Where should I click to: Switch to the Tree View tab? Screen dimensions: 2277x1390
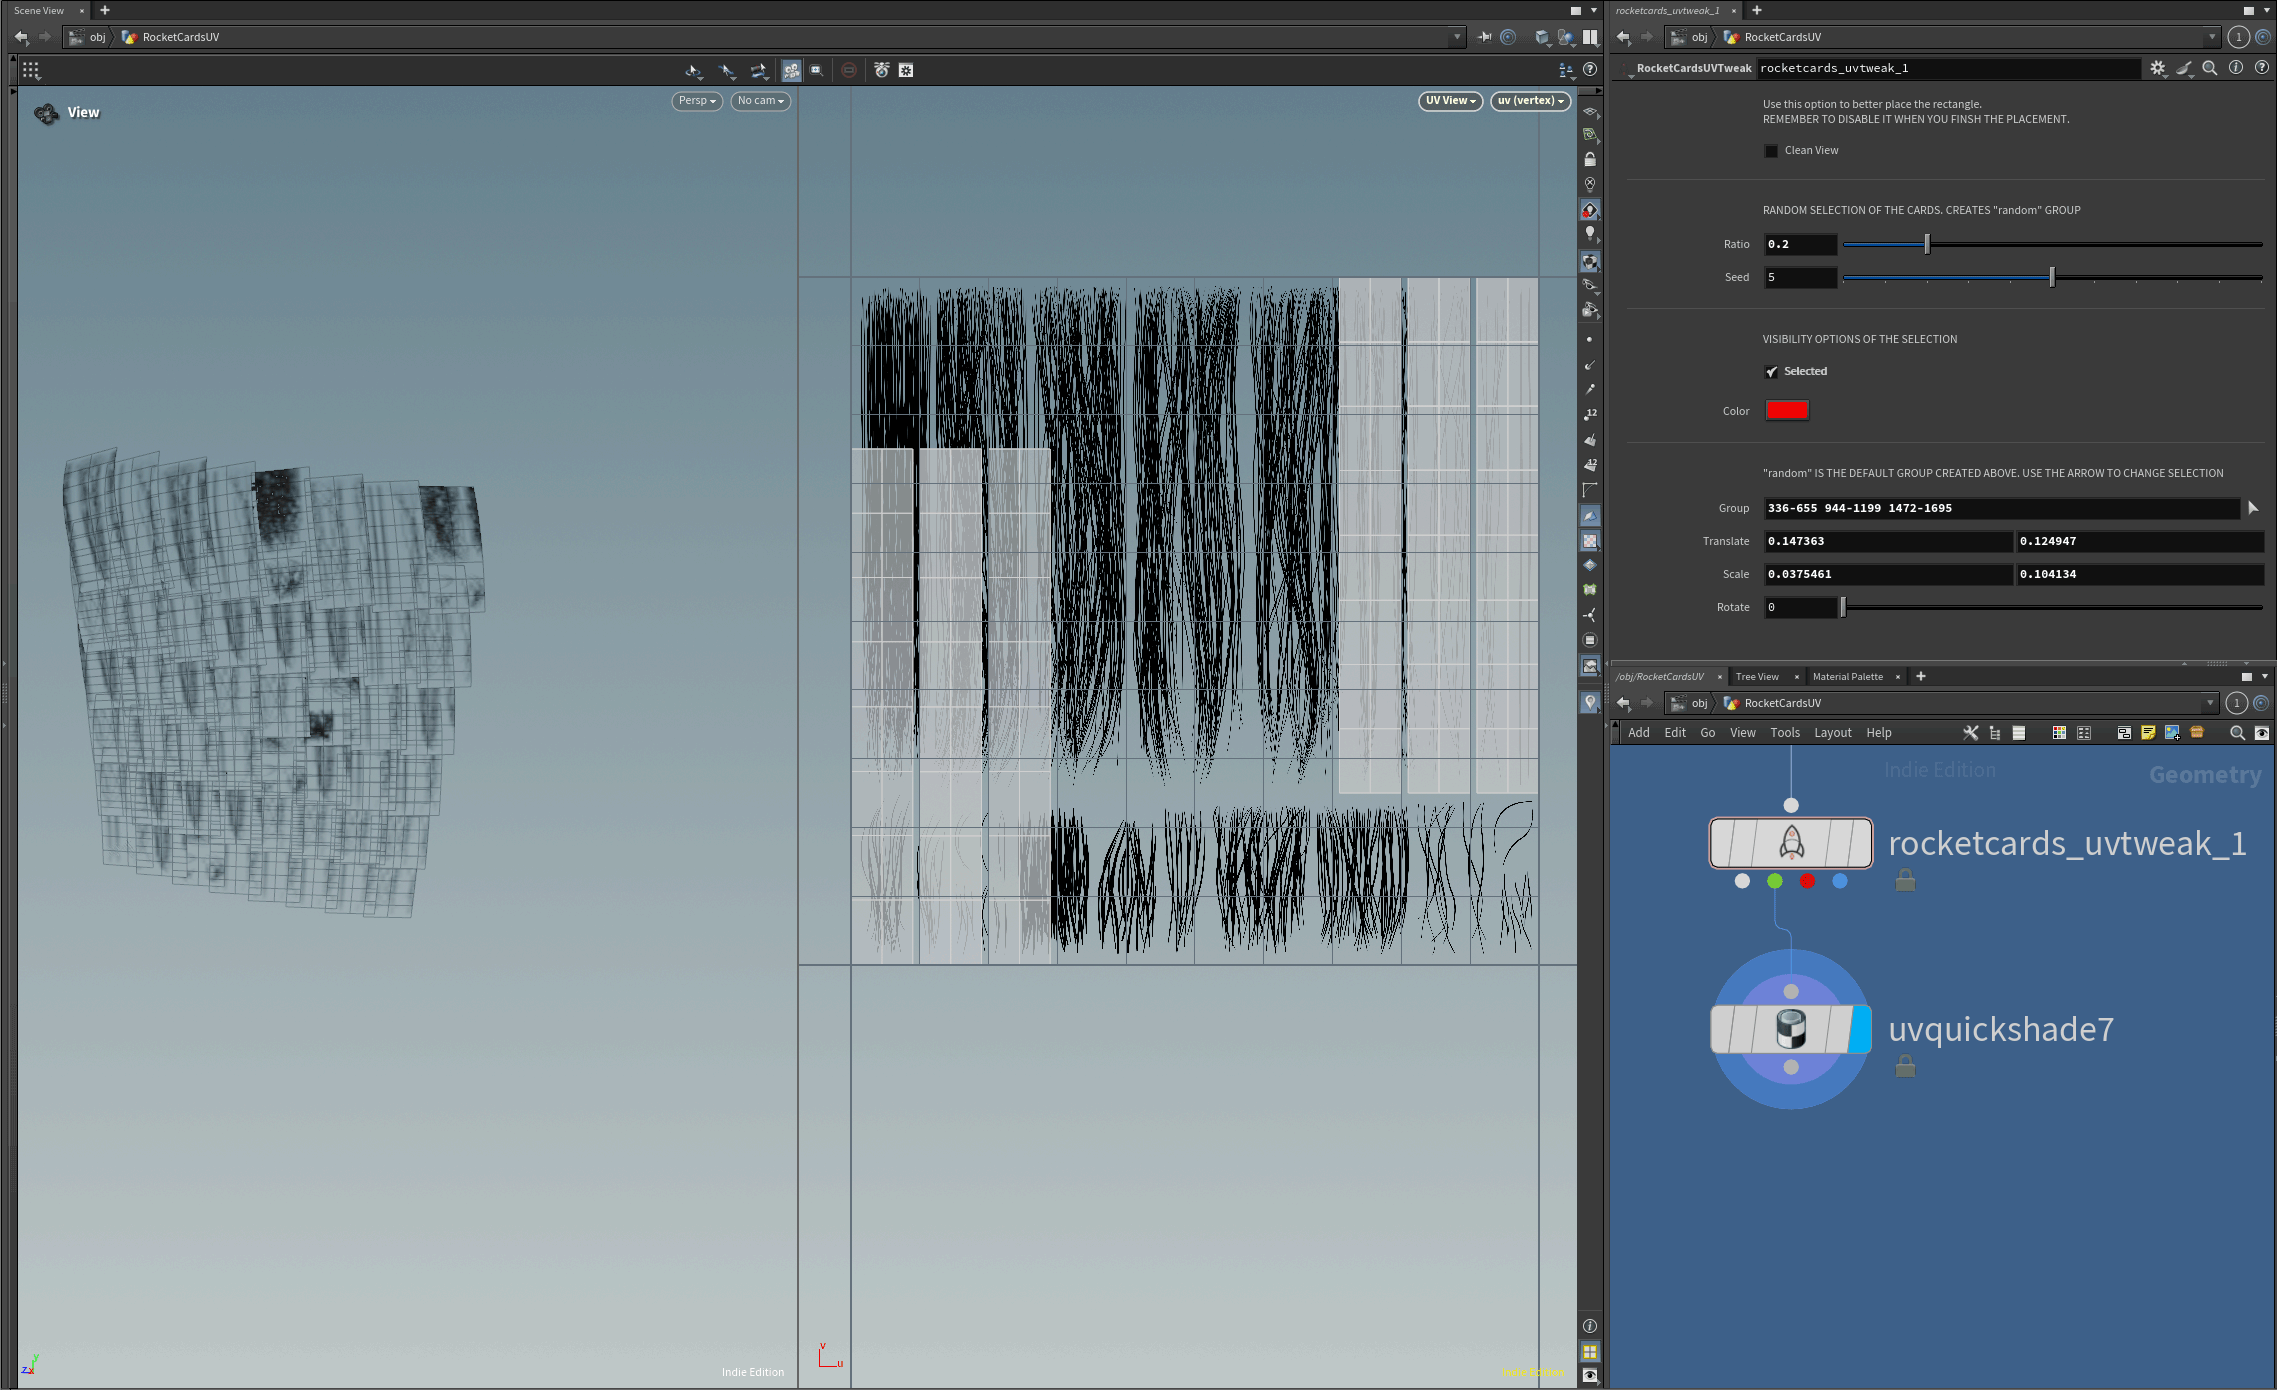1757,677
